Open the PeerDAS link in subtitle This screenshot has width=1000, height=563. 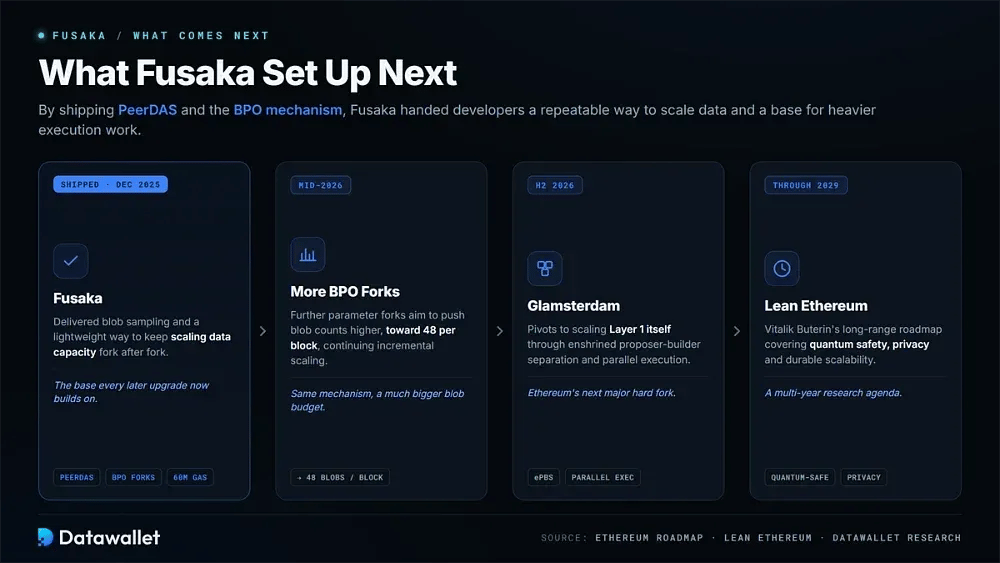pos(147,110)
